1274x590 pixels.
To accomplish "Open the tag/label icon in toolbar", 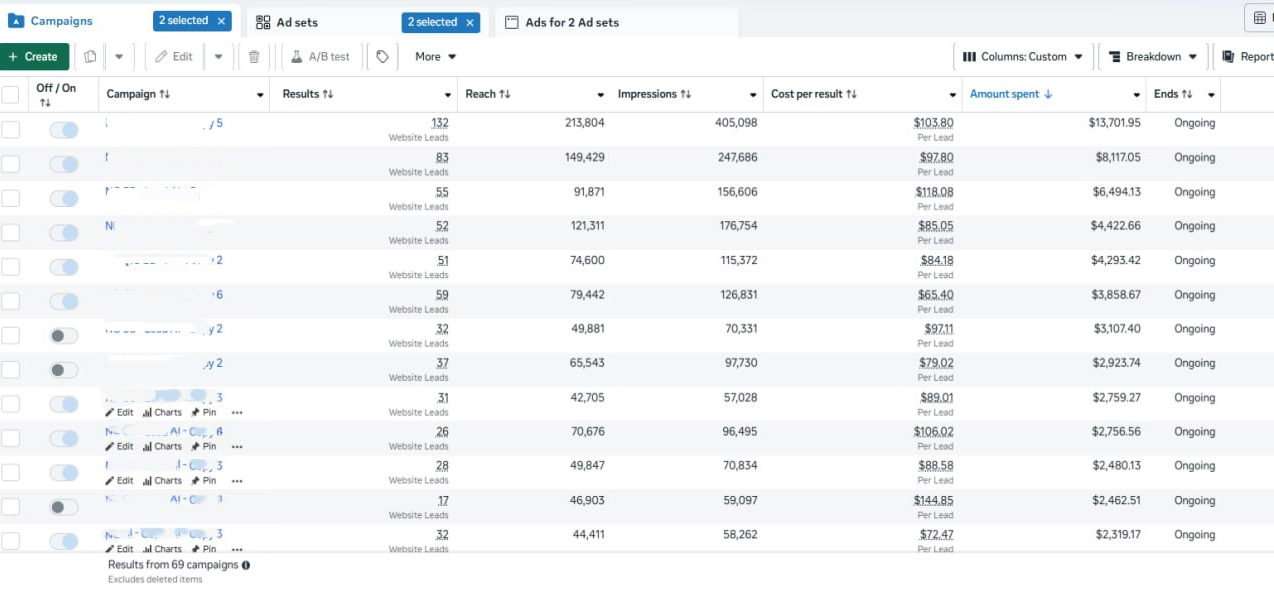I will coord(382,57).
